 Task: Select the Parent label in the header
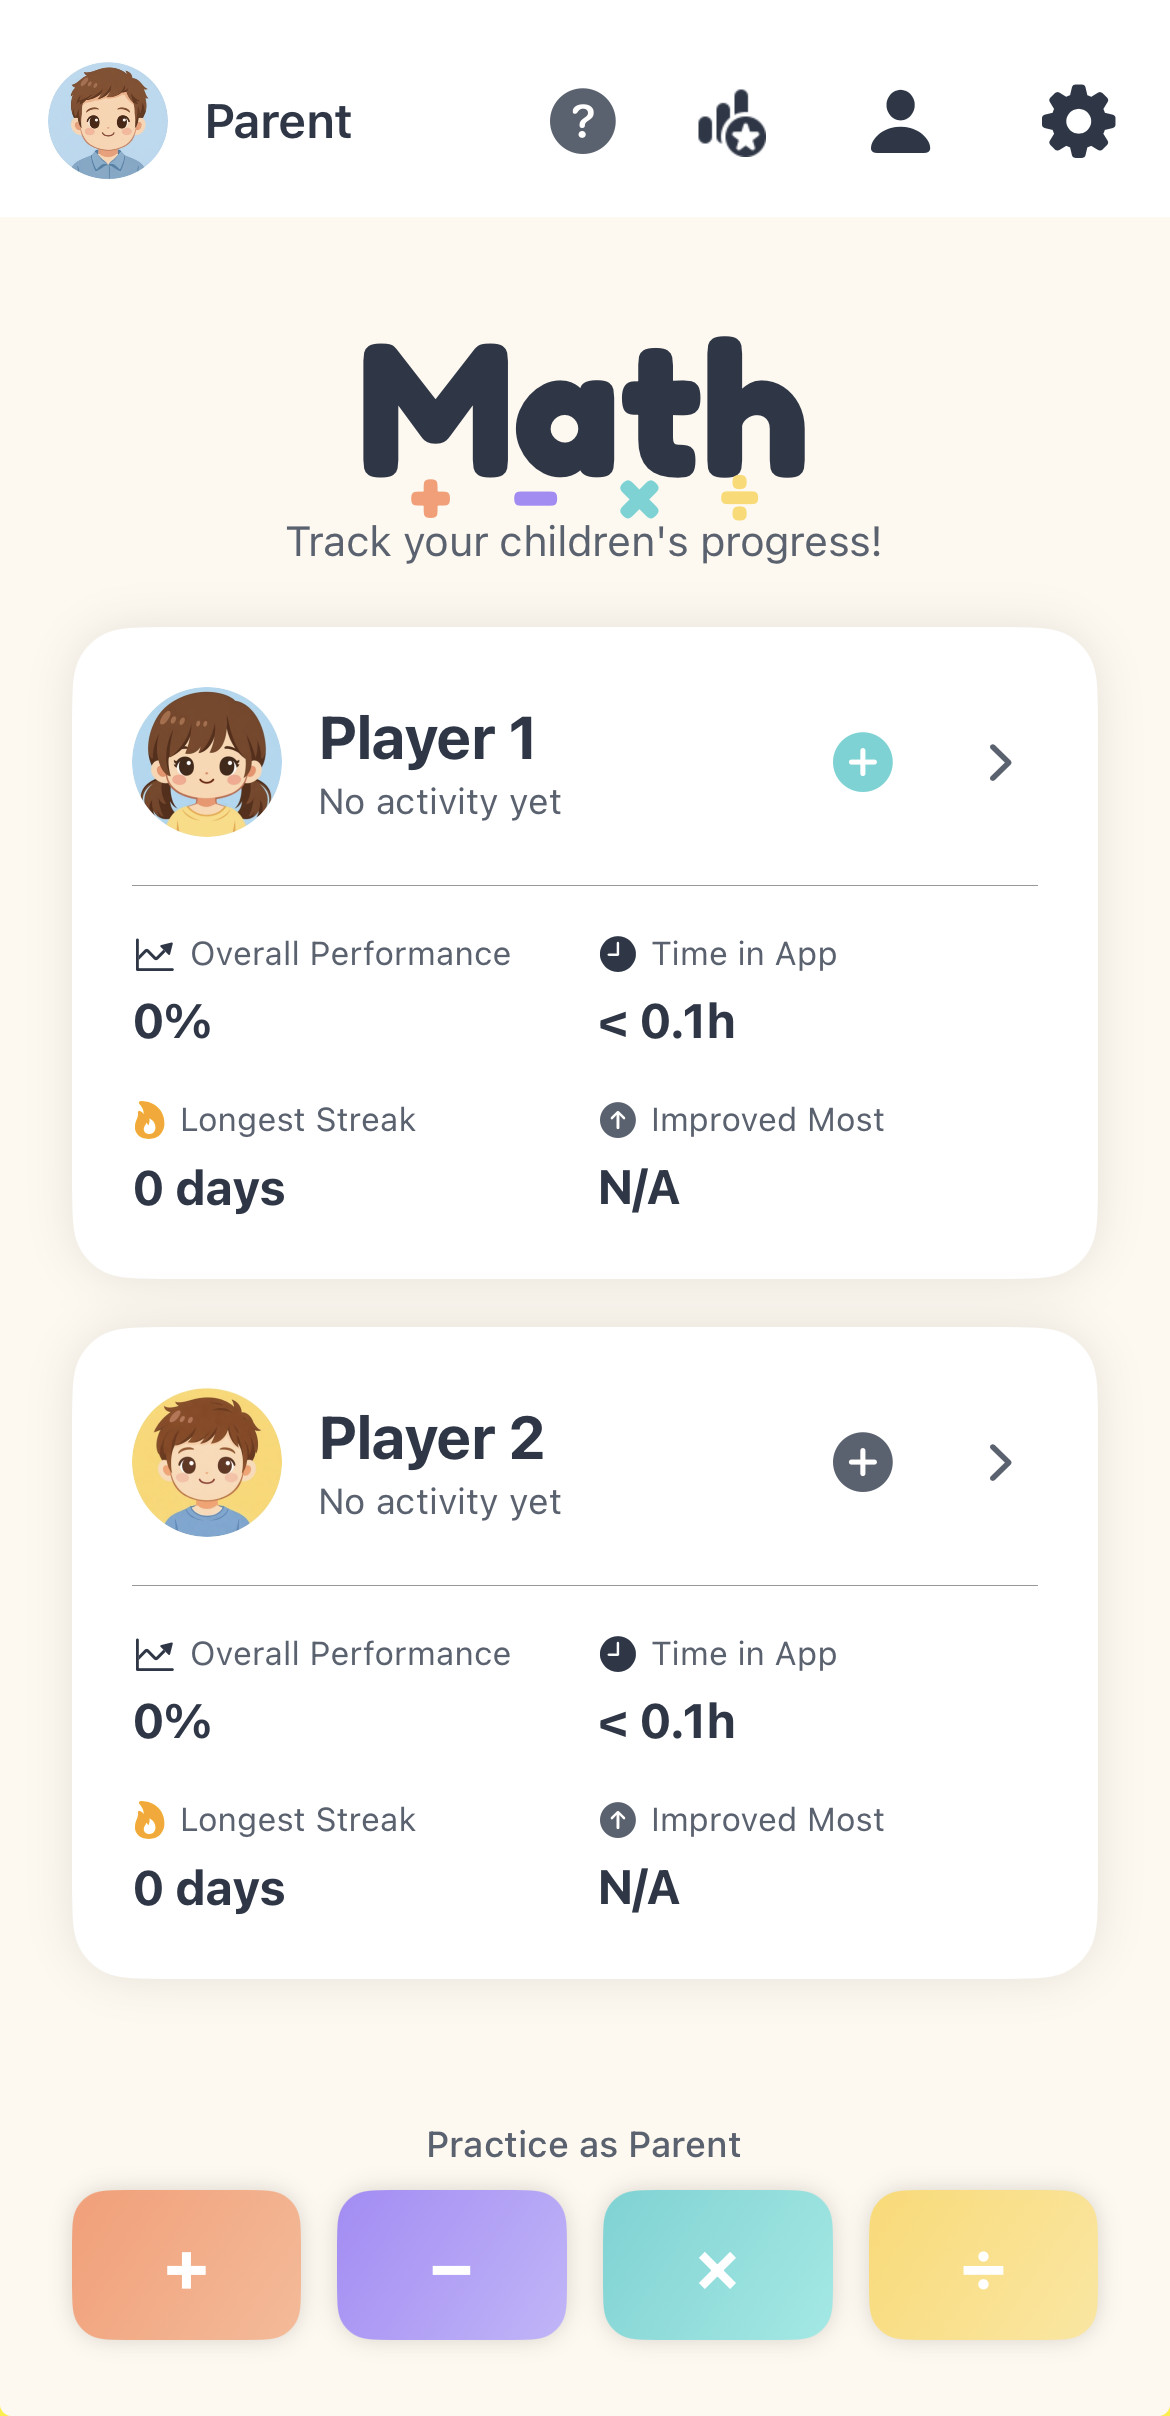(x=277, y=121)
